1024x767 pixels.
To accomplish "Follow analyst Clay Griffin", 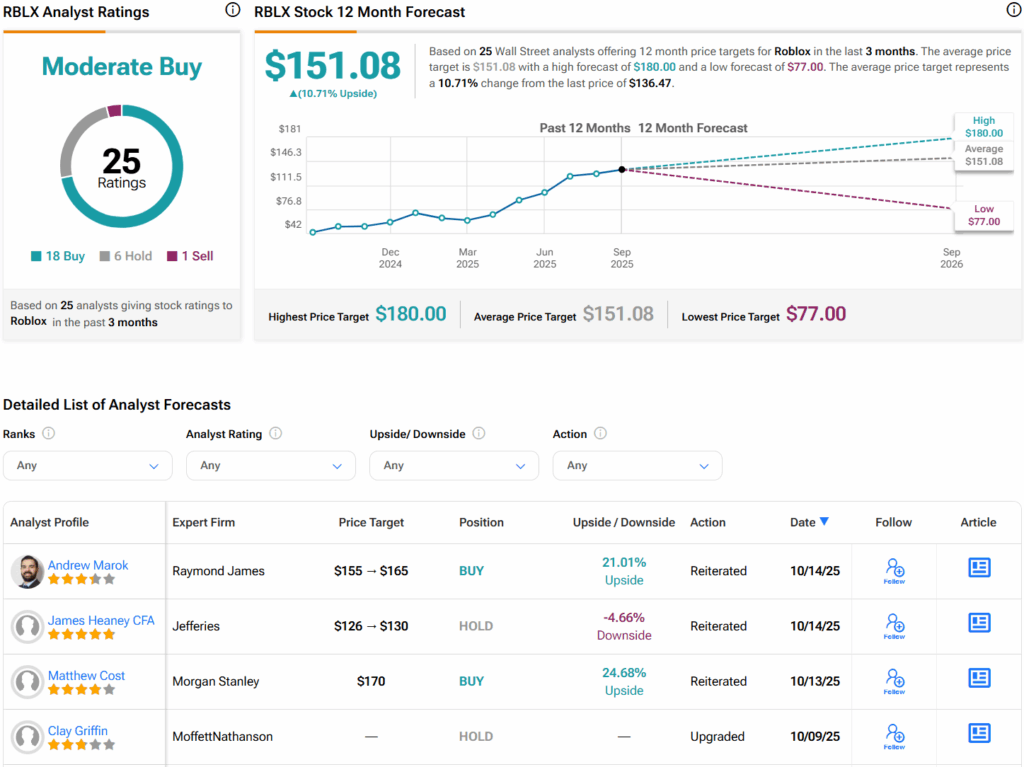I will click(x=894, y=736).
